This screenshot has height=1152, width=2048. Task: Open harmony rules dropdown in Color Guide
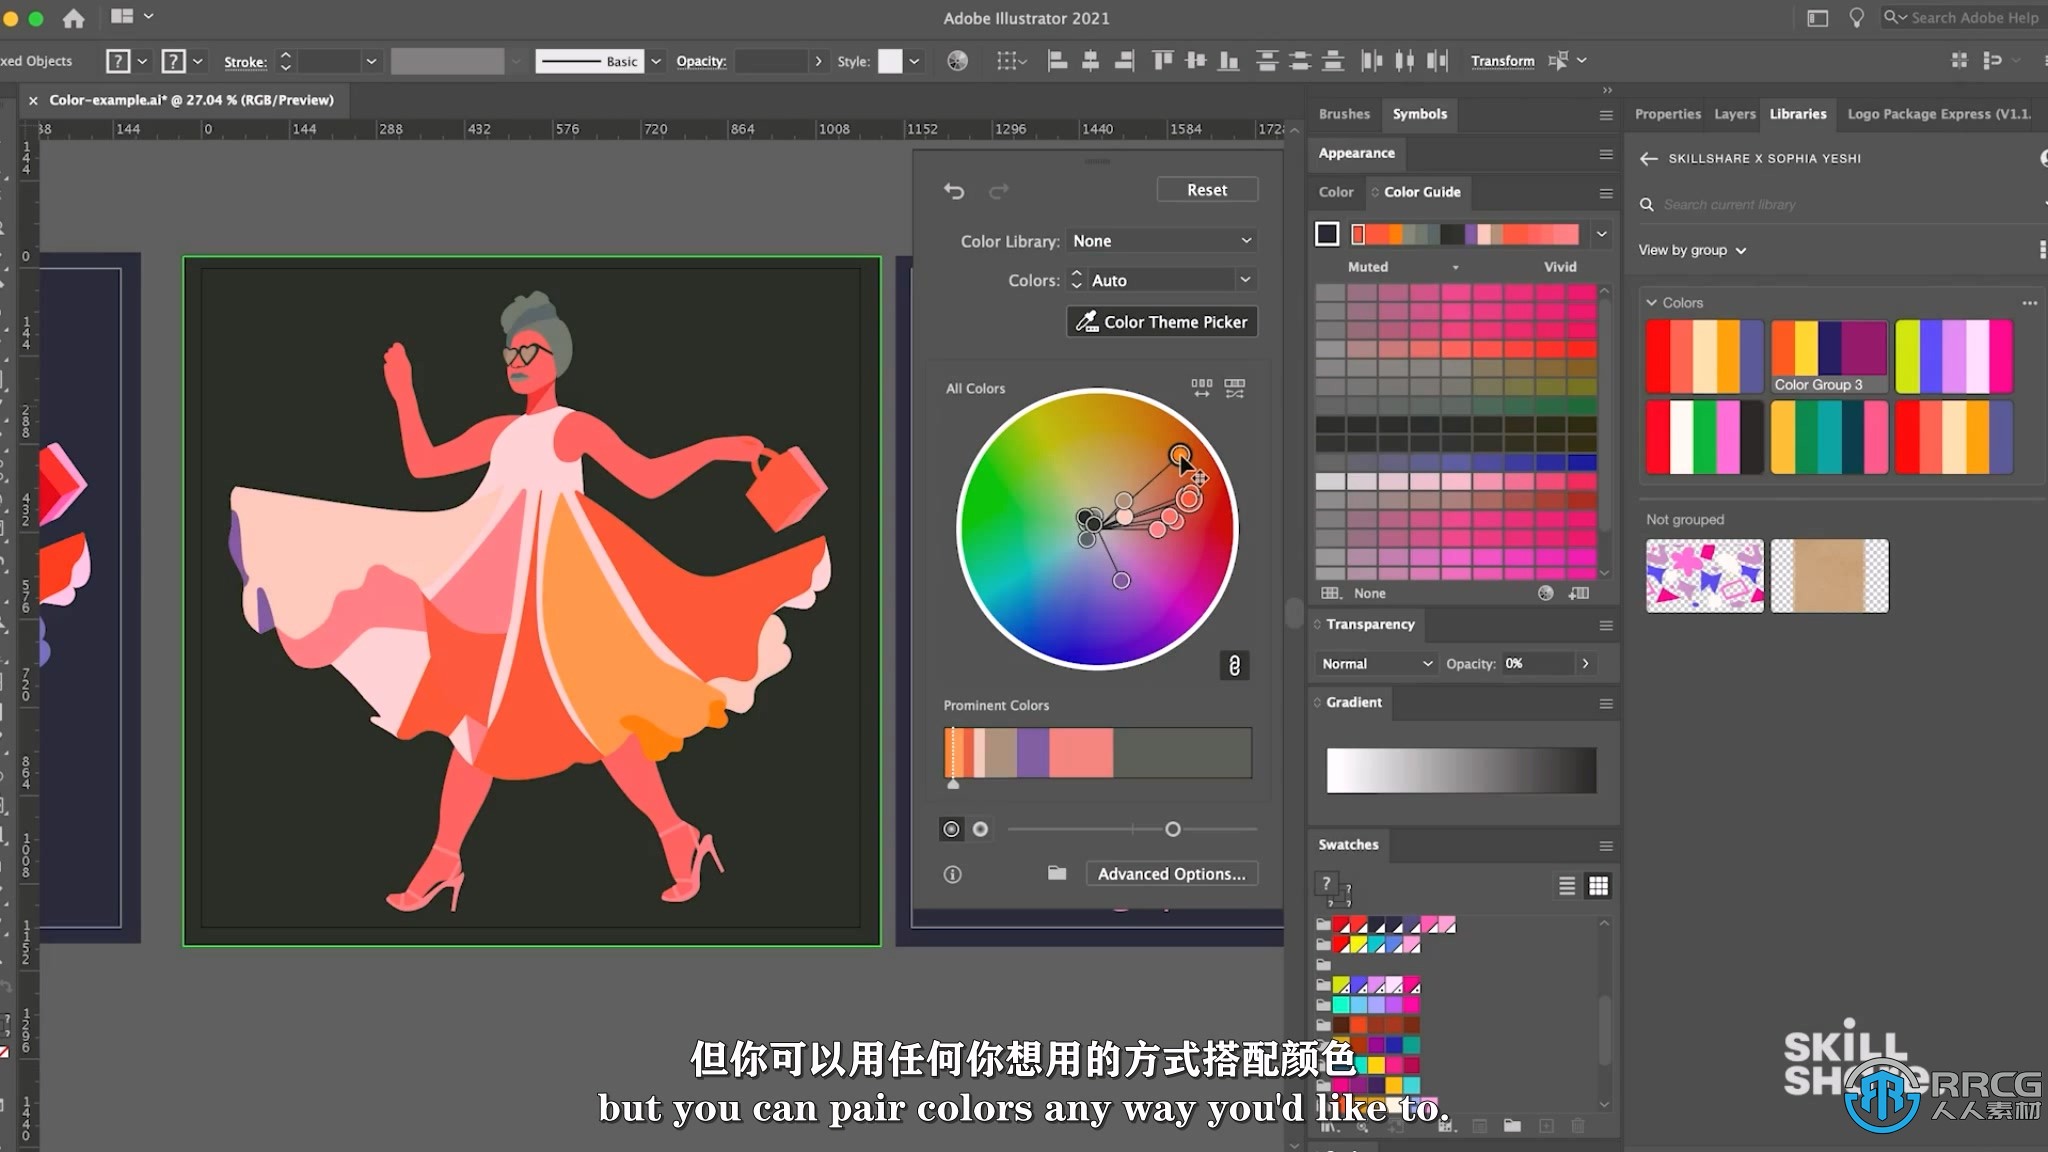(1601, 234)
